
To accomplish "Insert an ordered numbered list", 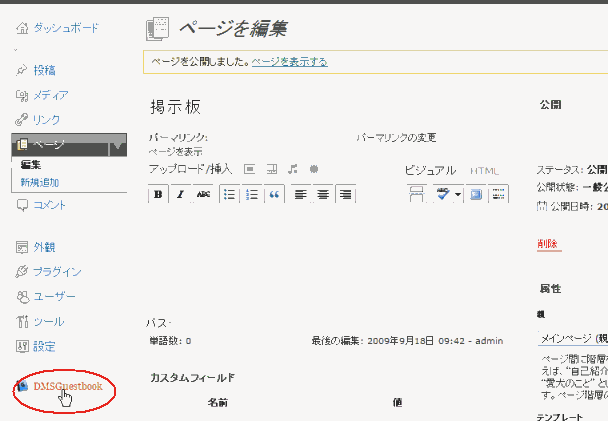I will tap(252, 194).
